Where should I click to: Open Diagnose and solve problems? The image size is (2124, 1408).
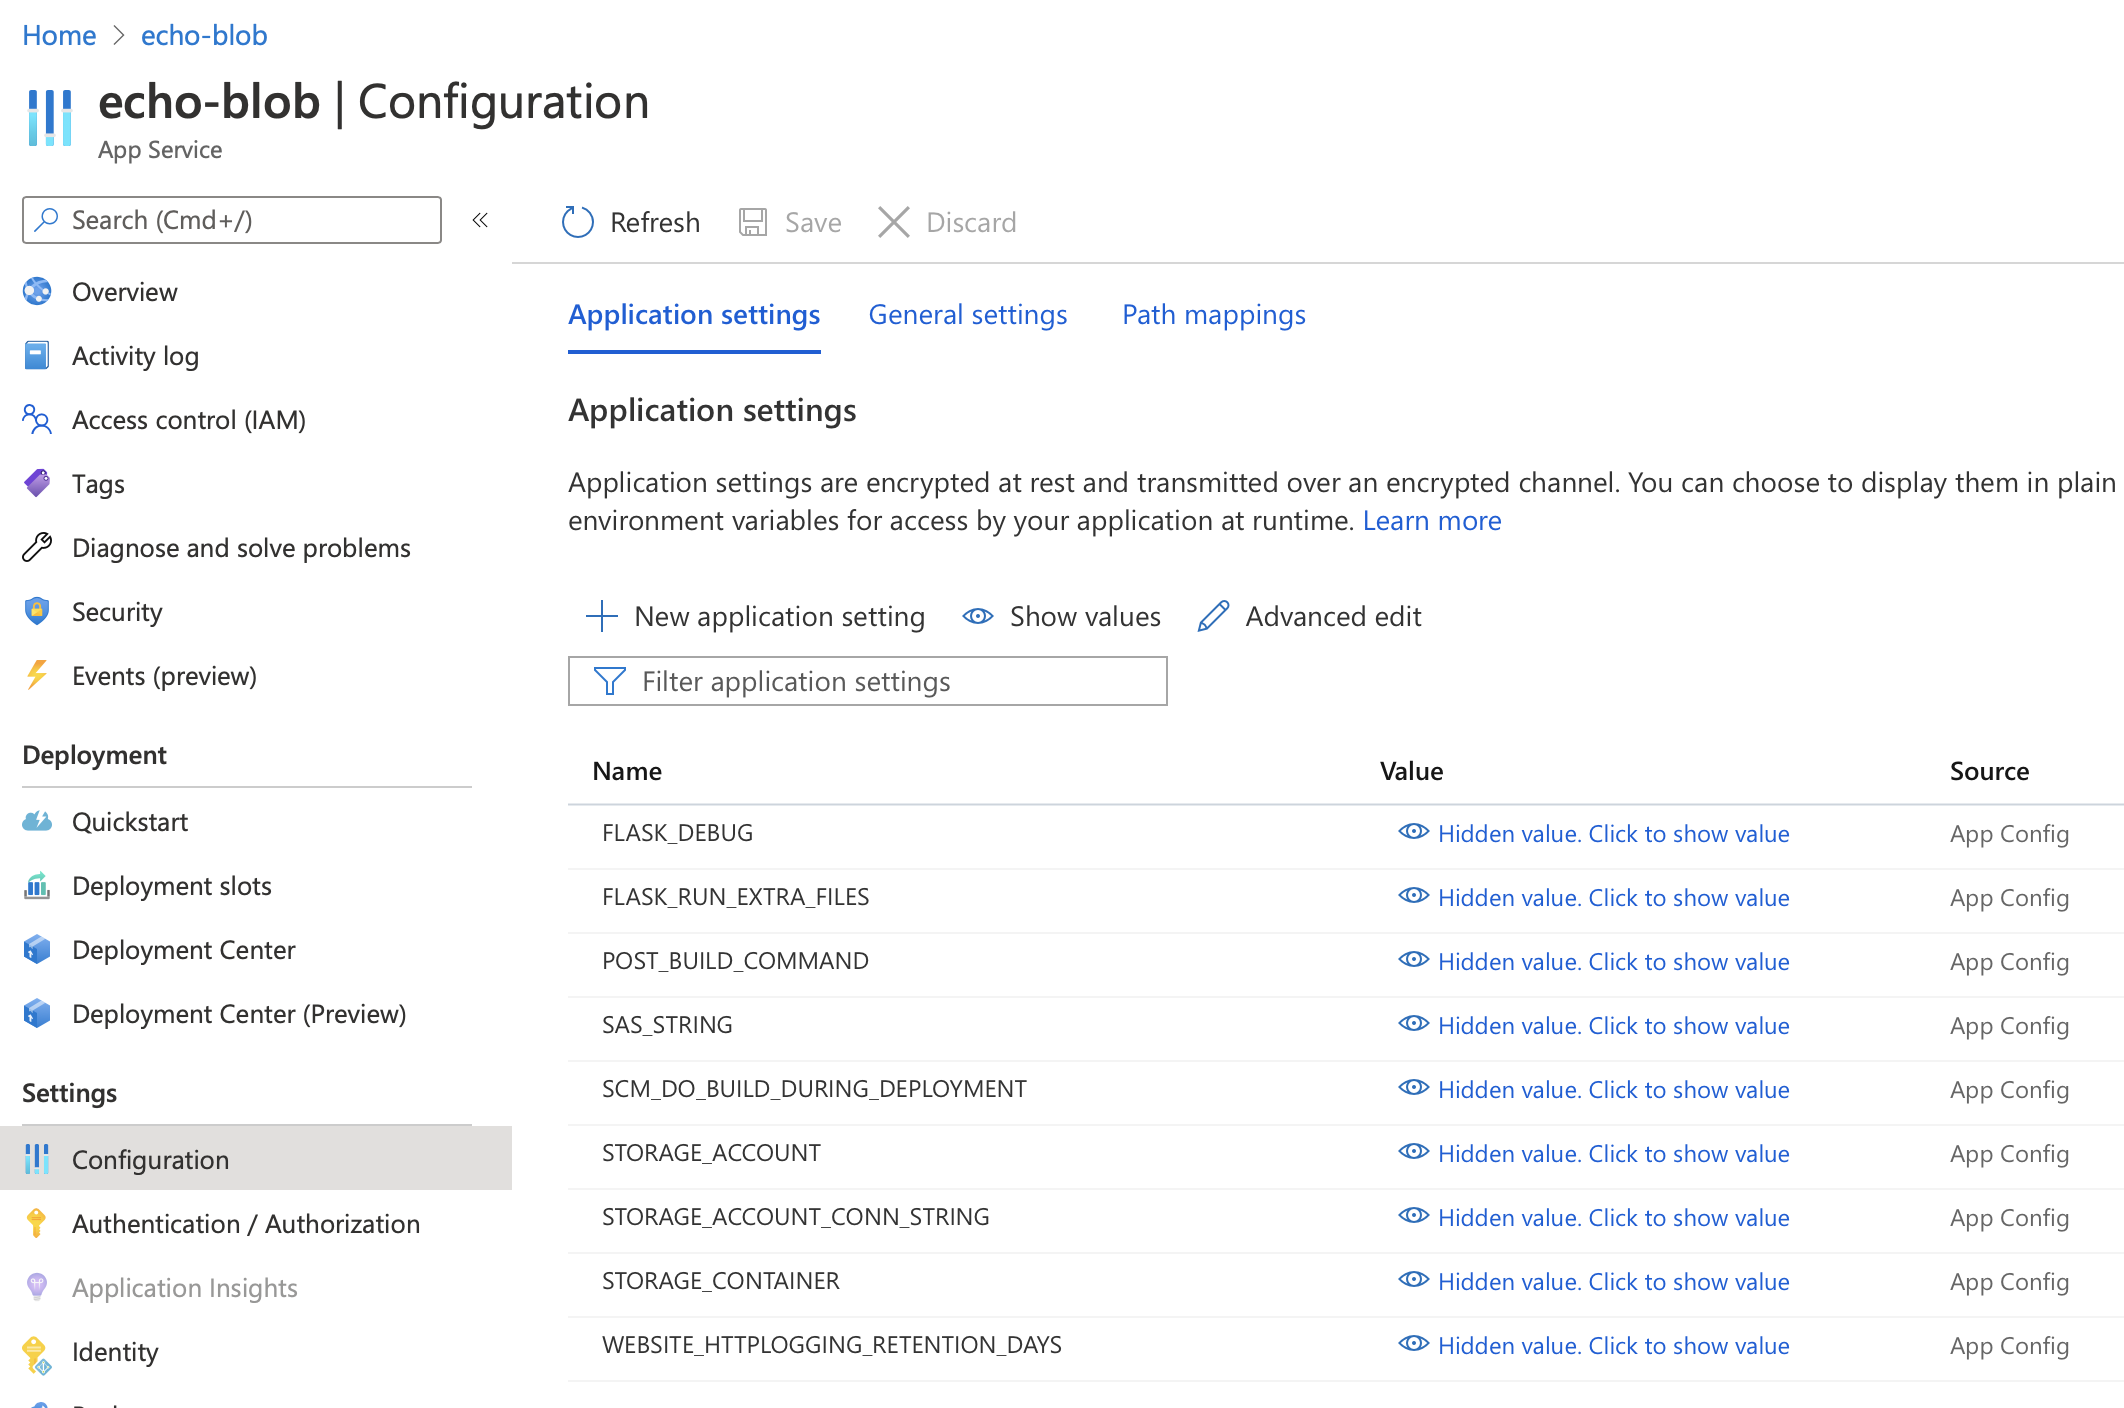tap(240, 548)
